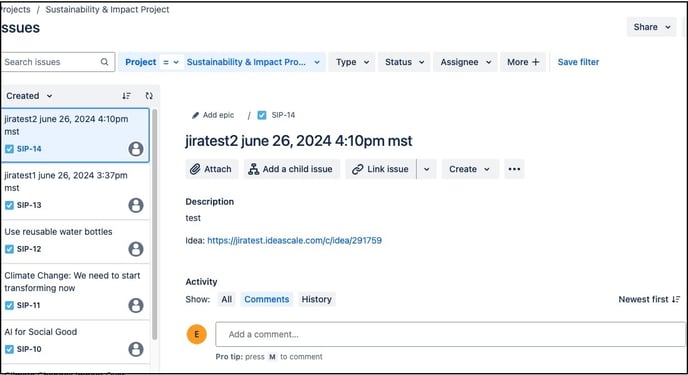Open the ideascale idea URL link
688x375 pixels.
[x=294, y=240]
